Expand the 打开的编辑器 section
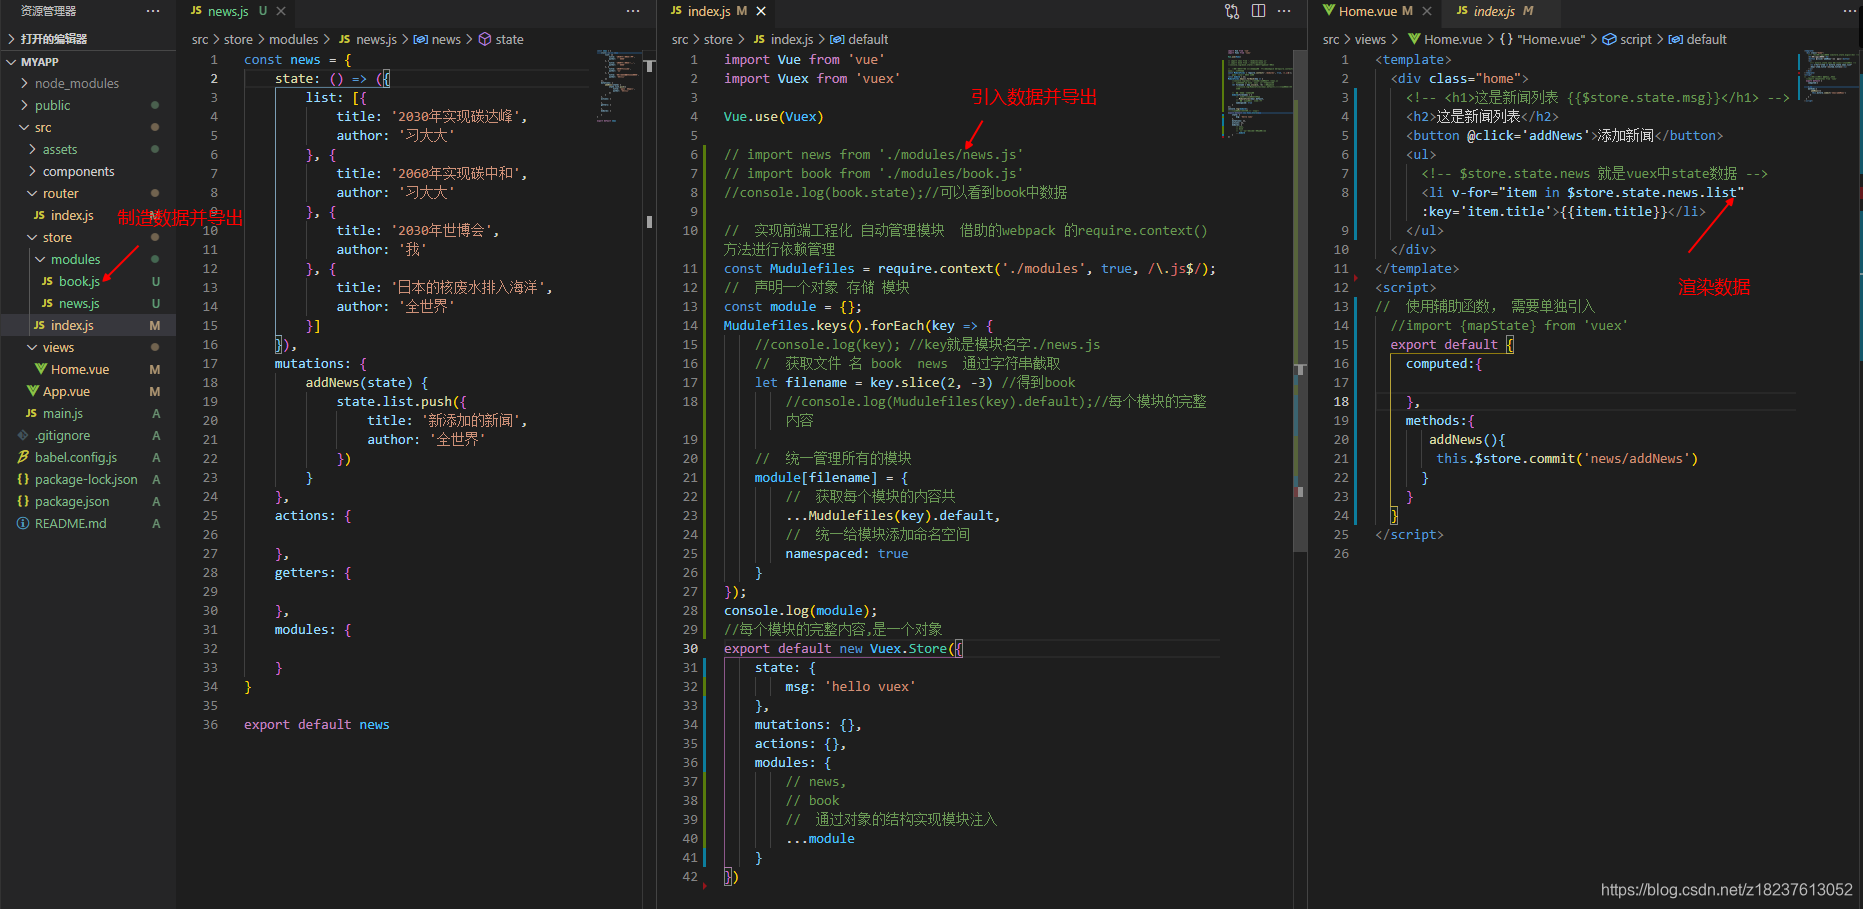 54,39
